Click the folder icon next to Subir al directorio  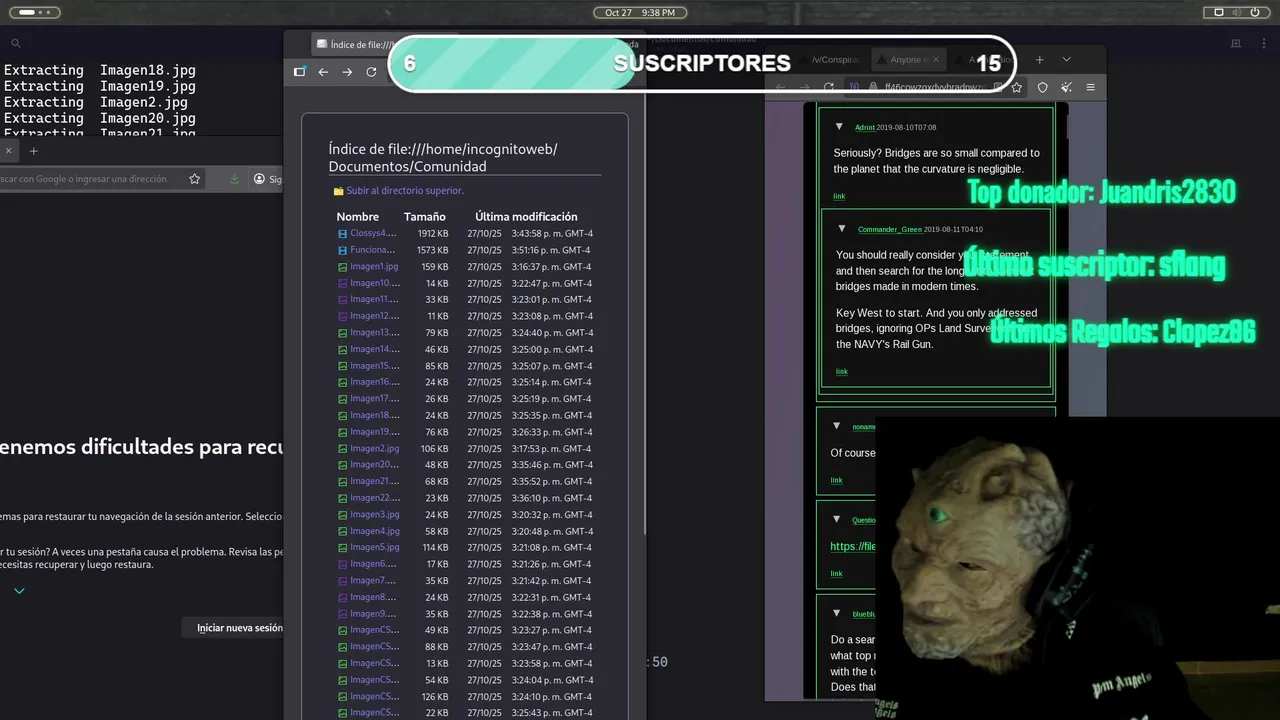point(338,190)
